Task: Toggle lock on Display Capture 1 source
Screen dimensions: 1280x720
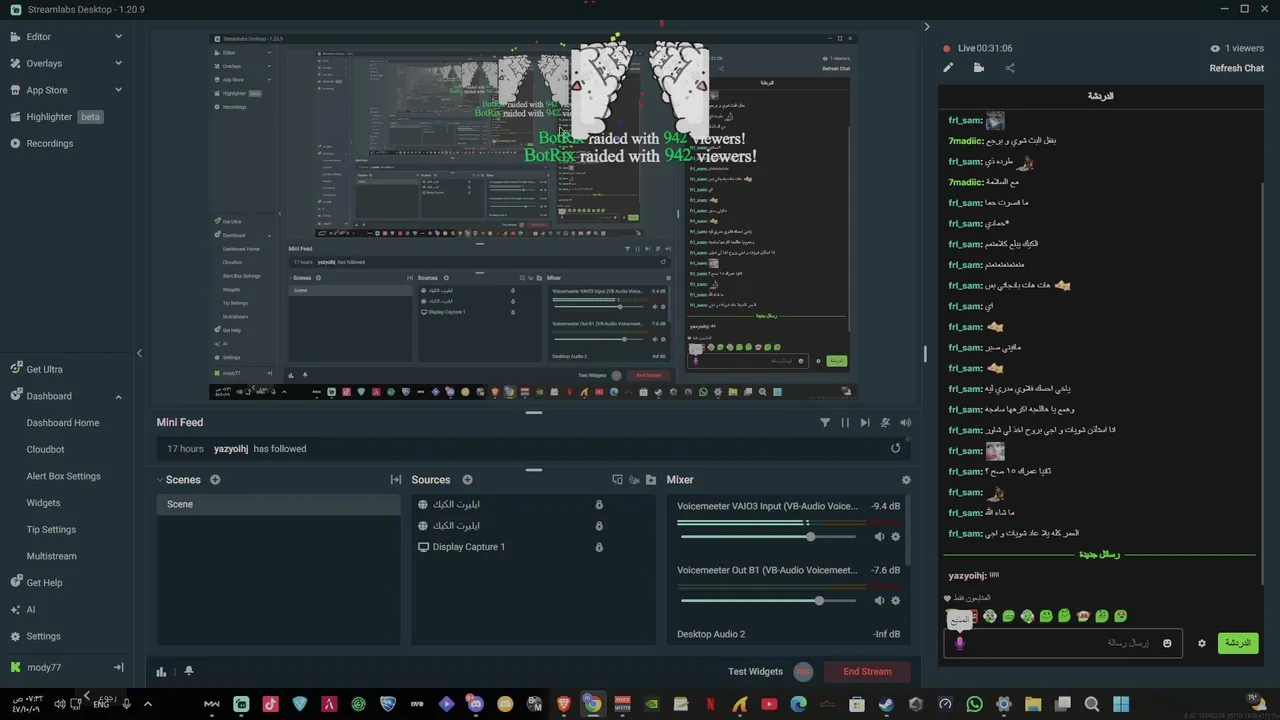Action: tap(599, 547)
